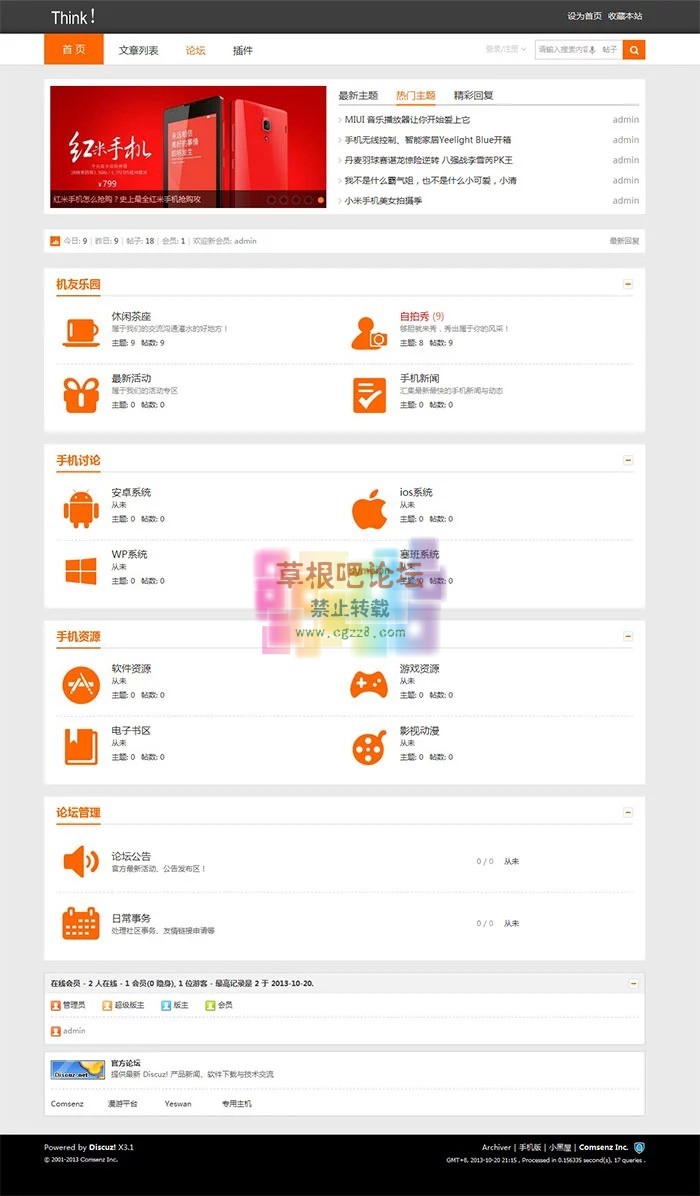Collapse the 手机讨论 section
Image resolution: width=700 pixels, height=1196 pixels.
[628, 460]
